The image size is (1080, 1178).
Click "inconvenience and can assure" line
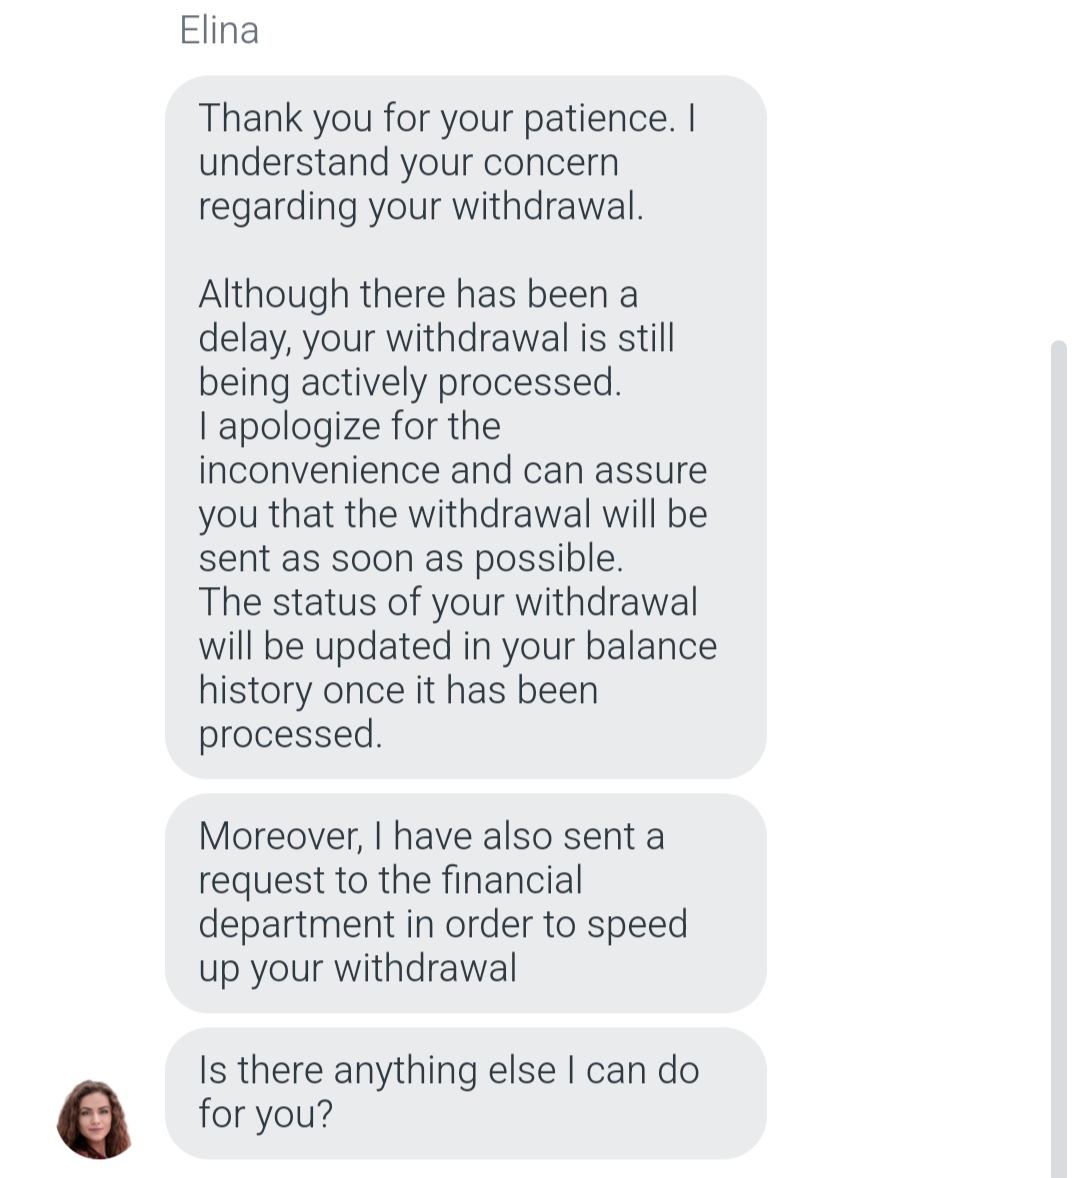pyautogui.click(x=452, y=470)
